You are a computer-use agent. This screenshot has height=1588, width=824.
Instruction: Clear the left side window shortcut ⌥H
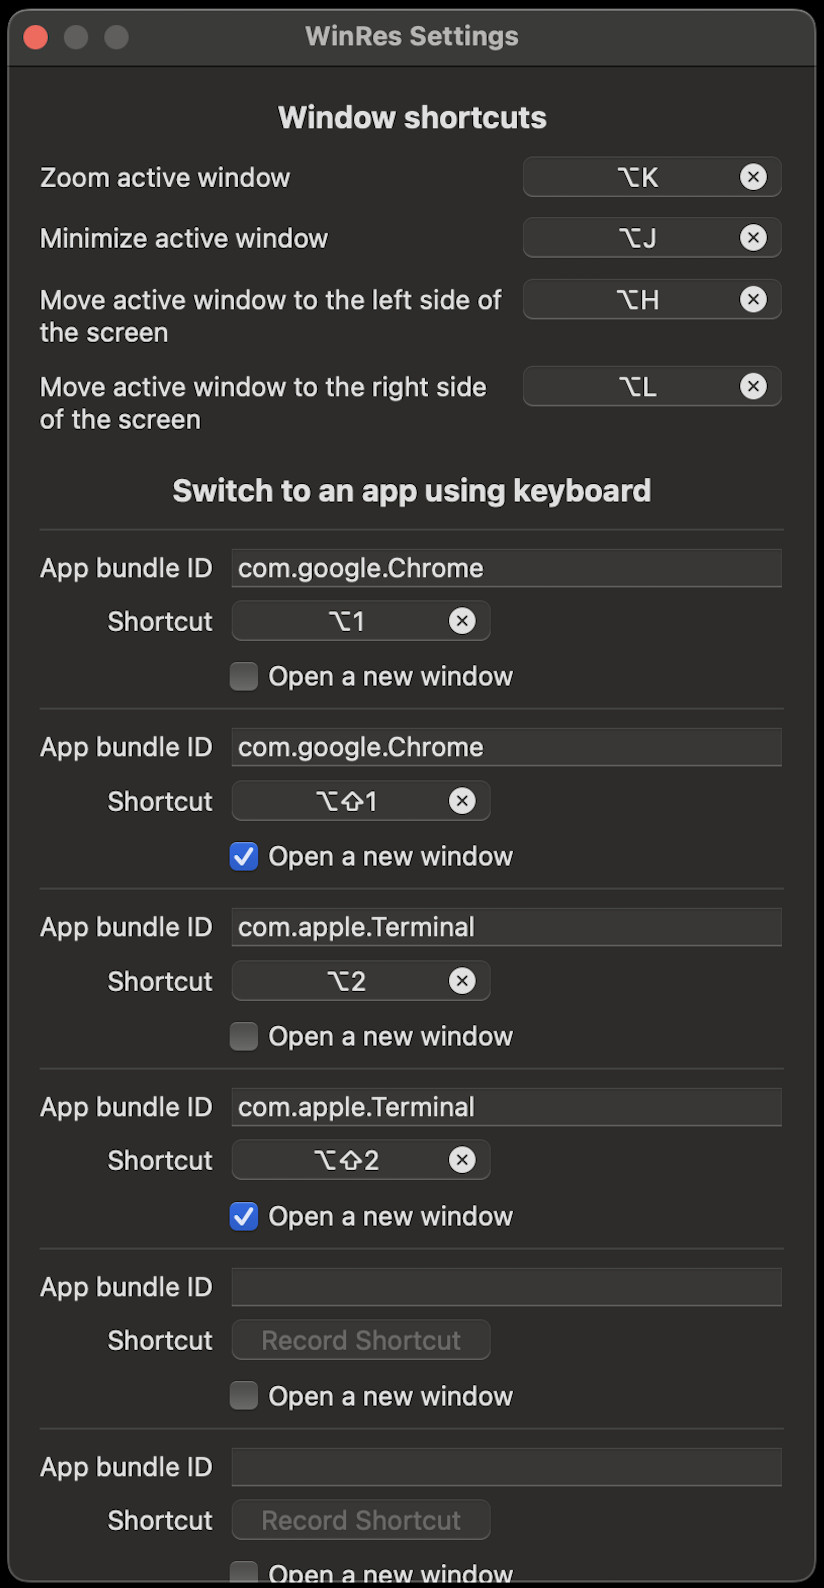point(753,299)
